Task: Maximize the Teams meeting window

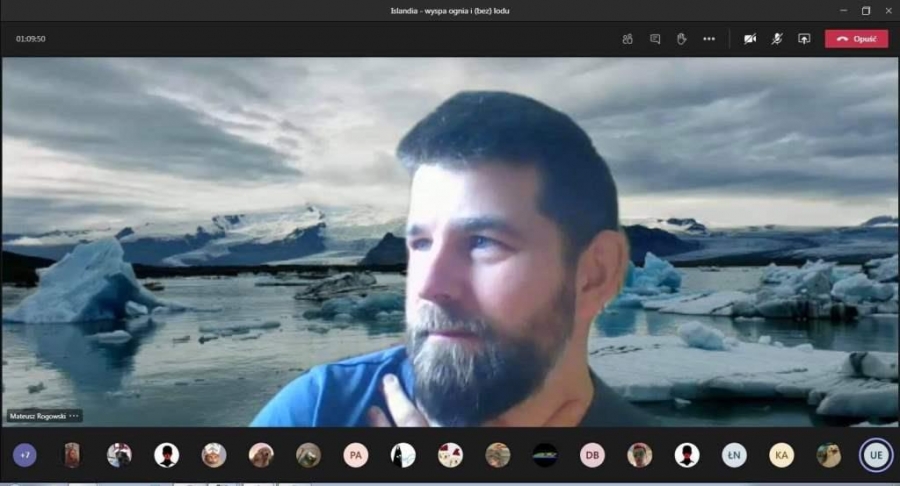Action: [x=866, y=11]
